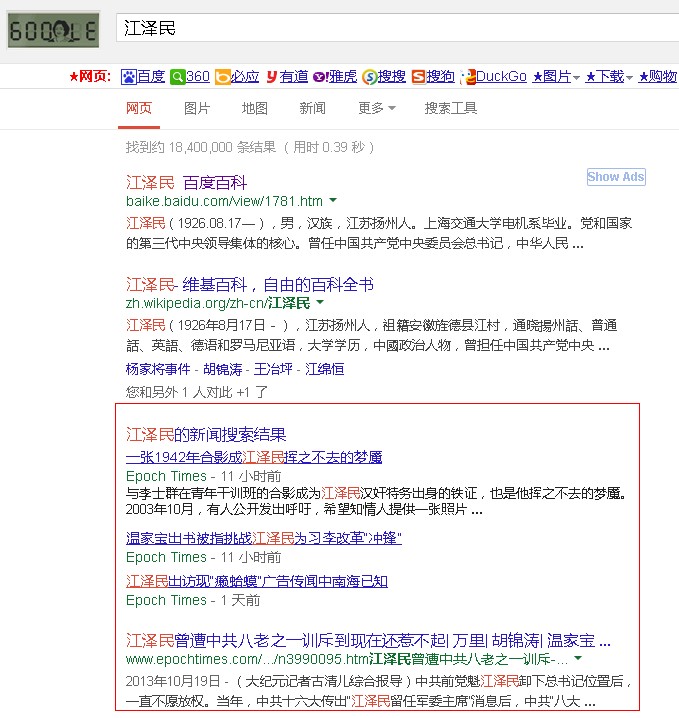Click the Soso (搜搜) icon
Screen dimensions: 679x718
369,77
